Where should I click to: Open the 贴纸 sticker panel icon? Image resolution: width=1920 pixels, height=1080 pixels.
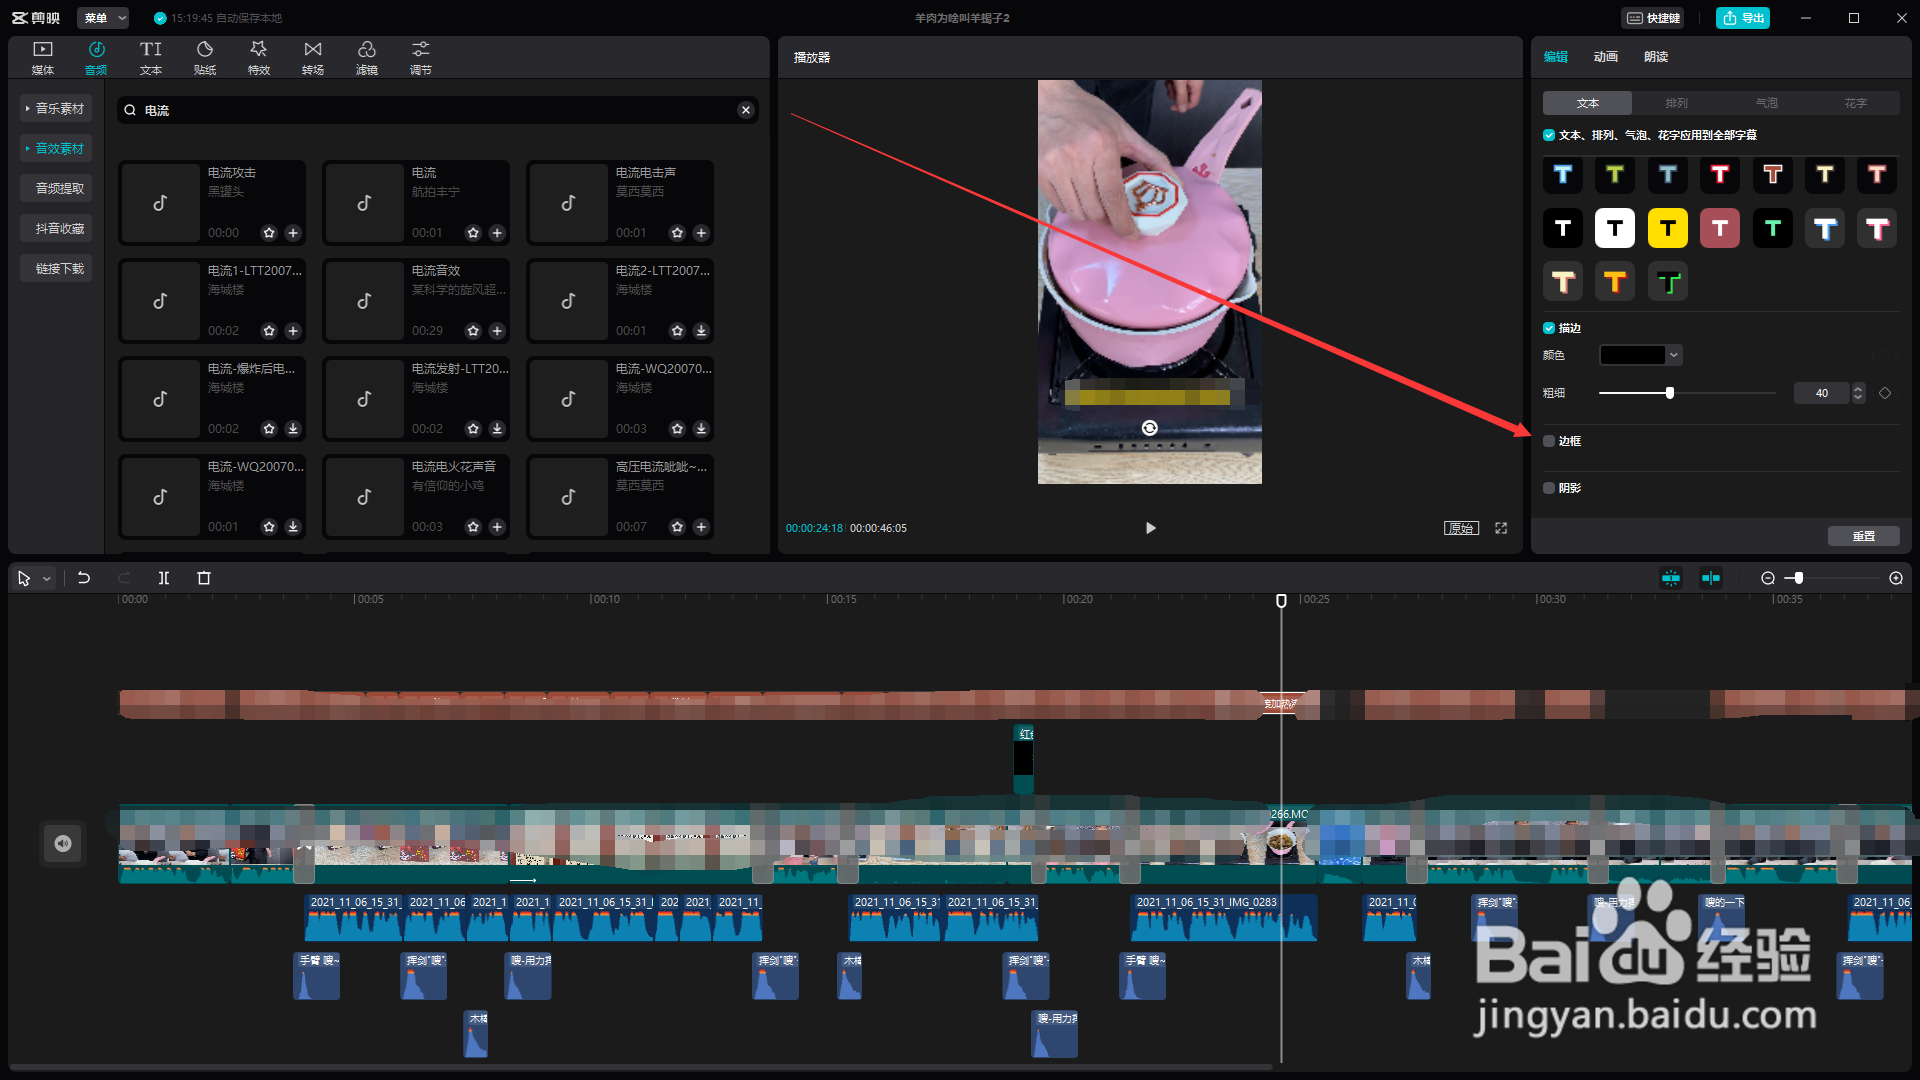point(205,57)
